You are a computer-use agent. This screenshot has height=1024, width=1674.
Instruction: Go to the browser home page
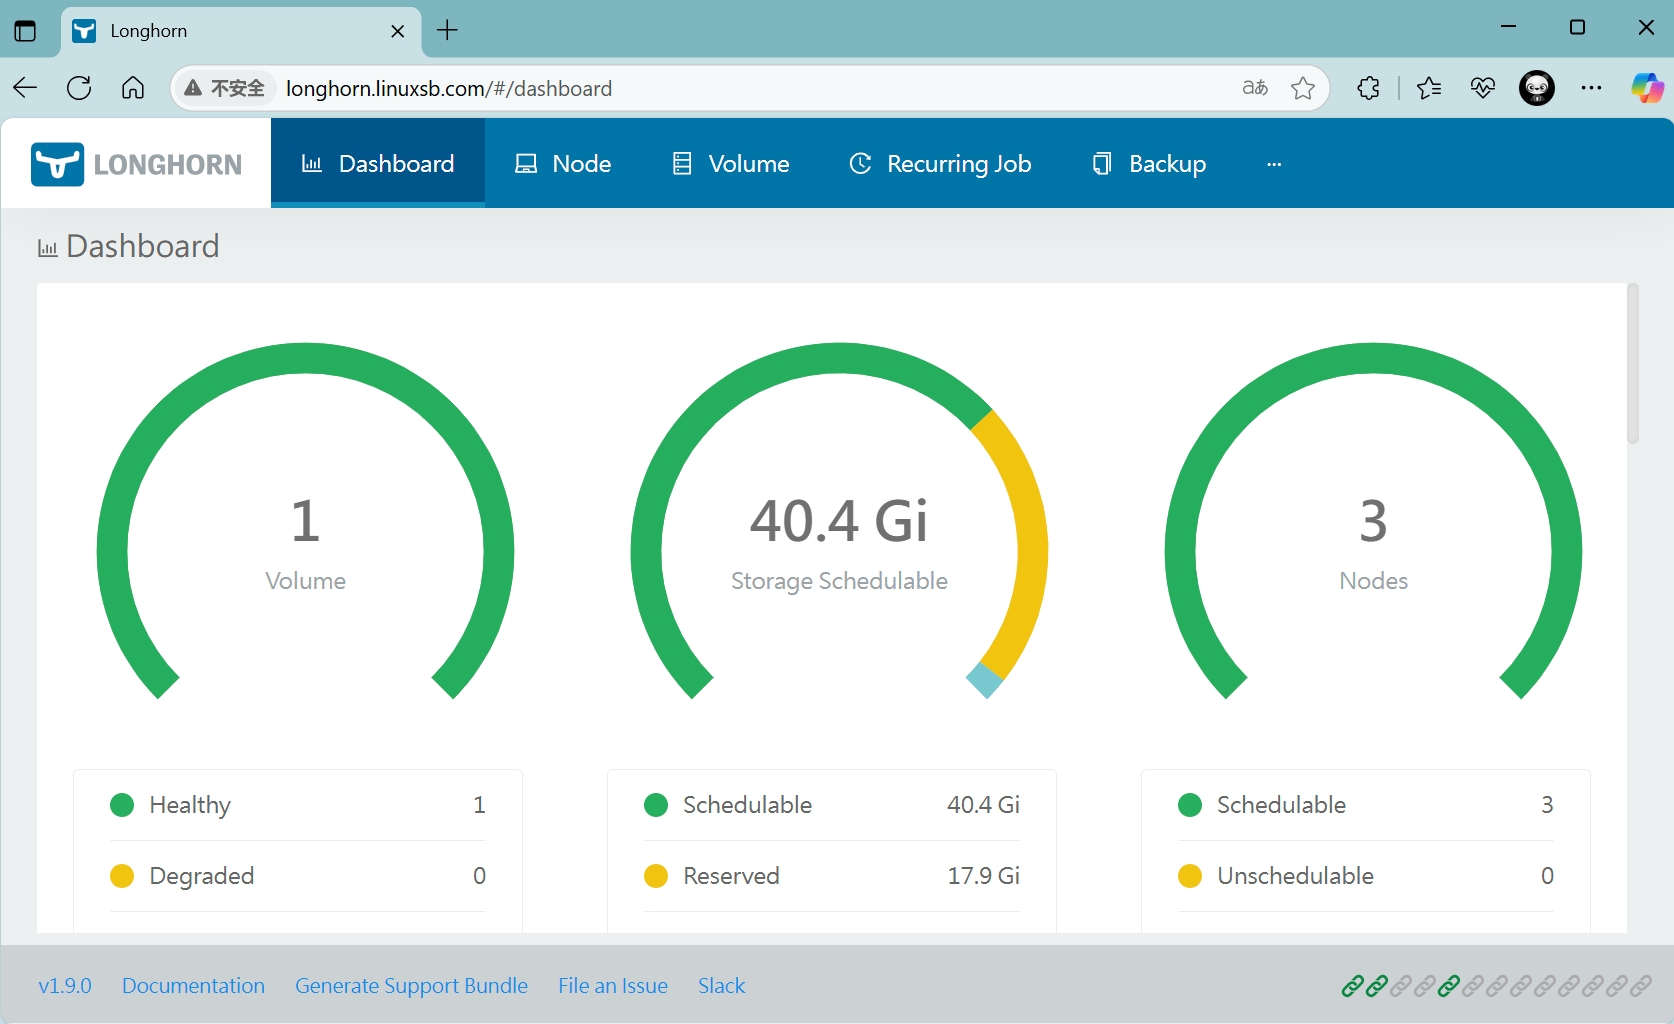[133, 88]
